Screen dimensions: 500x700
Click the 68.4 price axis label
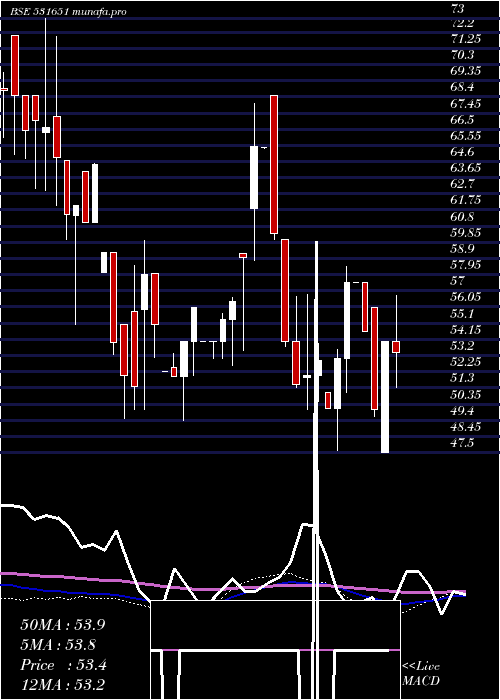coord(462,87)
